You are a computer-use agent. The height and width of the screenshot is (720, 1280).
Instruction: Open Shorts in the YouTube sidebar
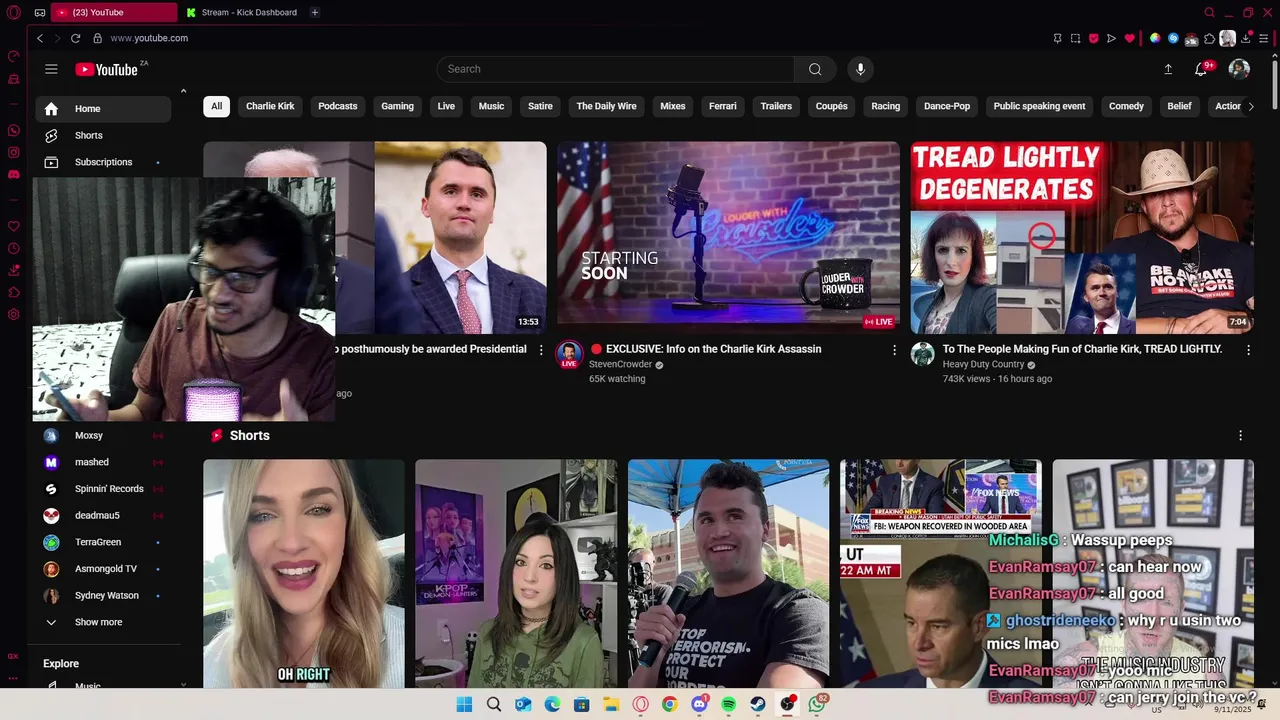[x=103, y=136]
